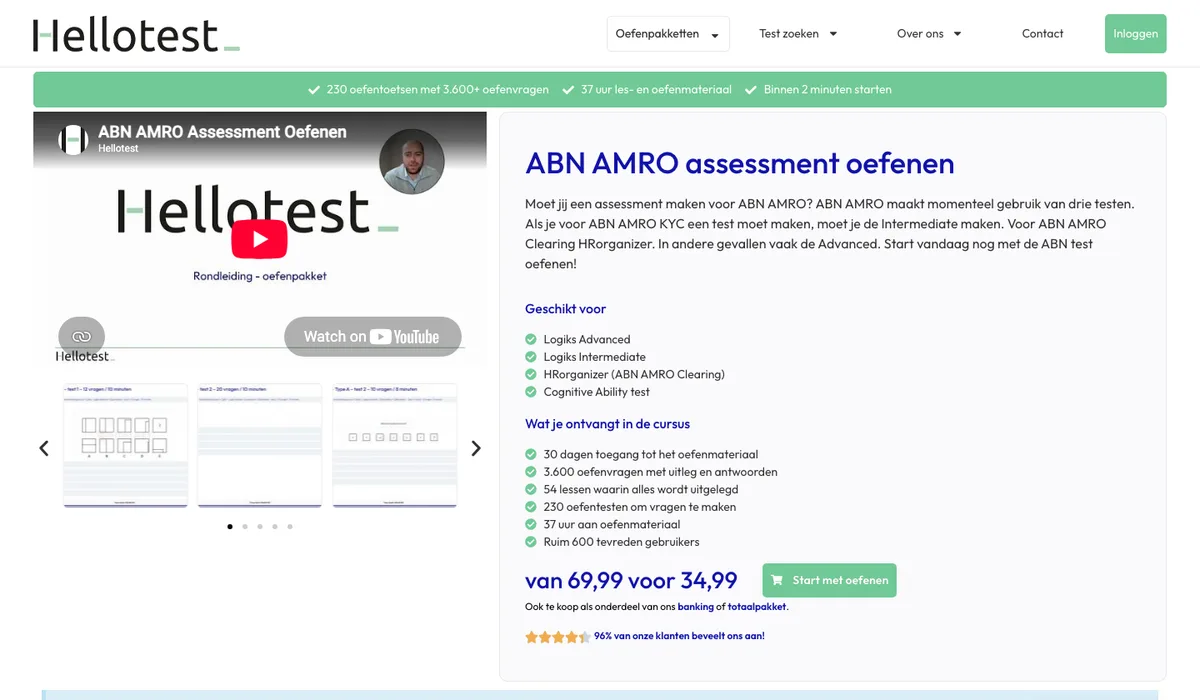
Task: Click 'Wat je ontvangt in de cursus' heading
Action: (608, 424)
